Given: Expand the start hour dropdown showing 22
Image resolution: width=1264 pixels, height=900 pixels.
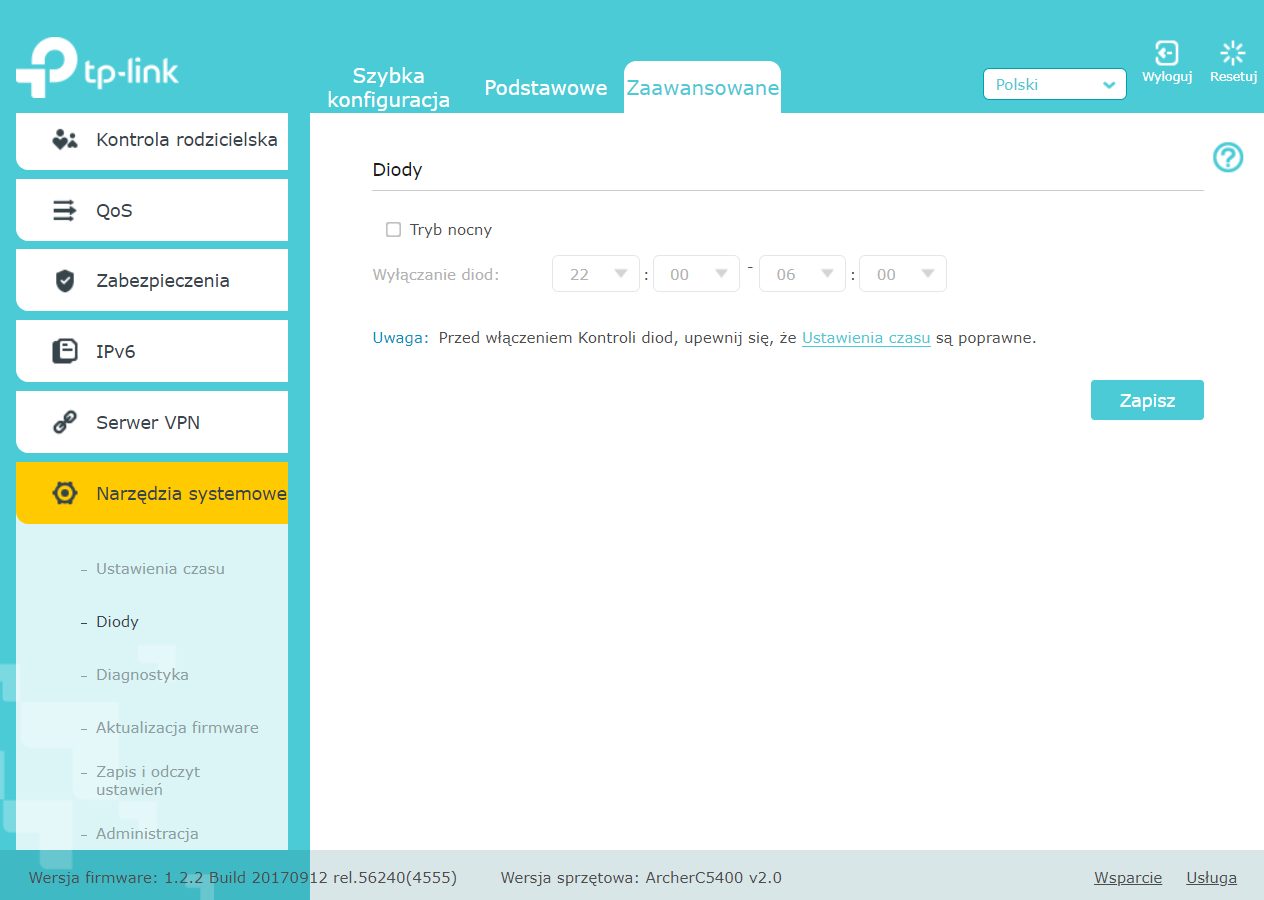Looking at the screenshot, I should 595,274.
